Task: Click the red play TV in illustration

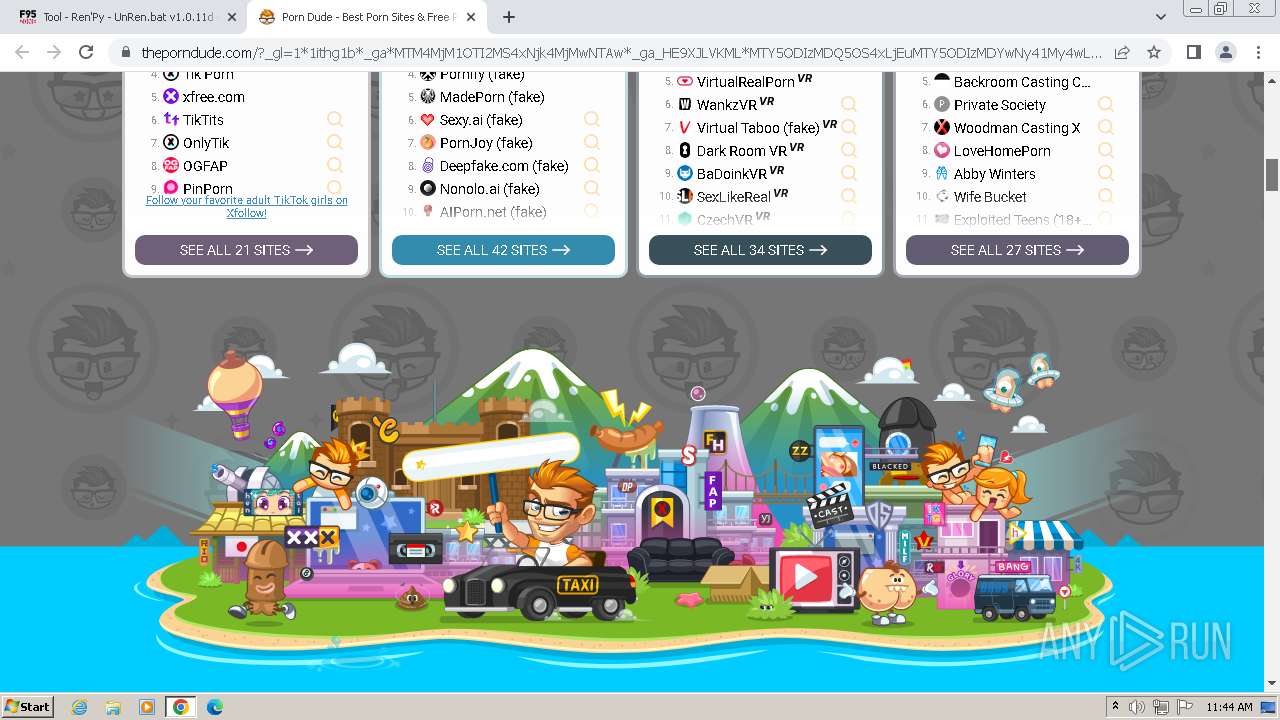Action: point(813,578)
